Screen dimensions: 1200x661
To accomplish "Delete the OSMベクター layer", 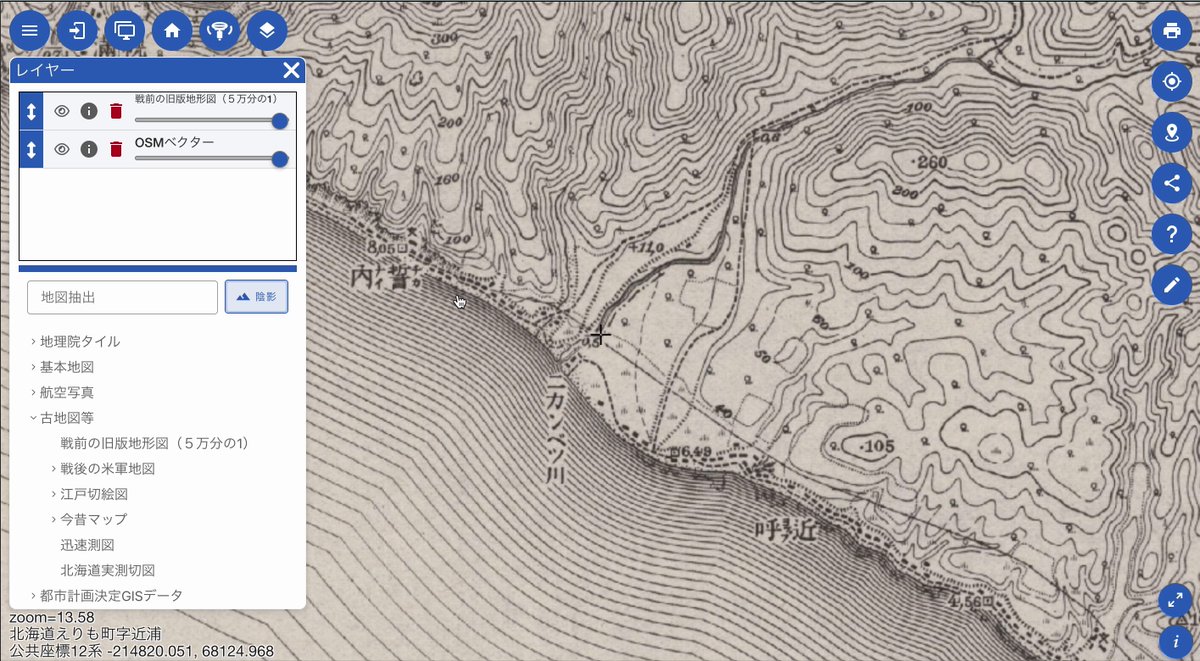I will pos(116,149).
